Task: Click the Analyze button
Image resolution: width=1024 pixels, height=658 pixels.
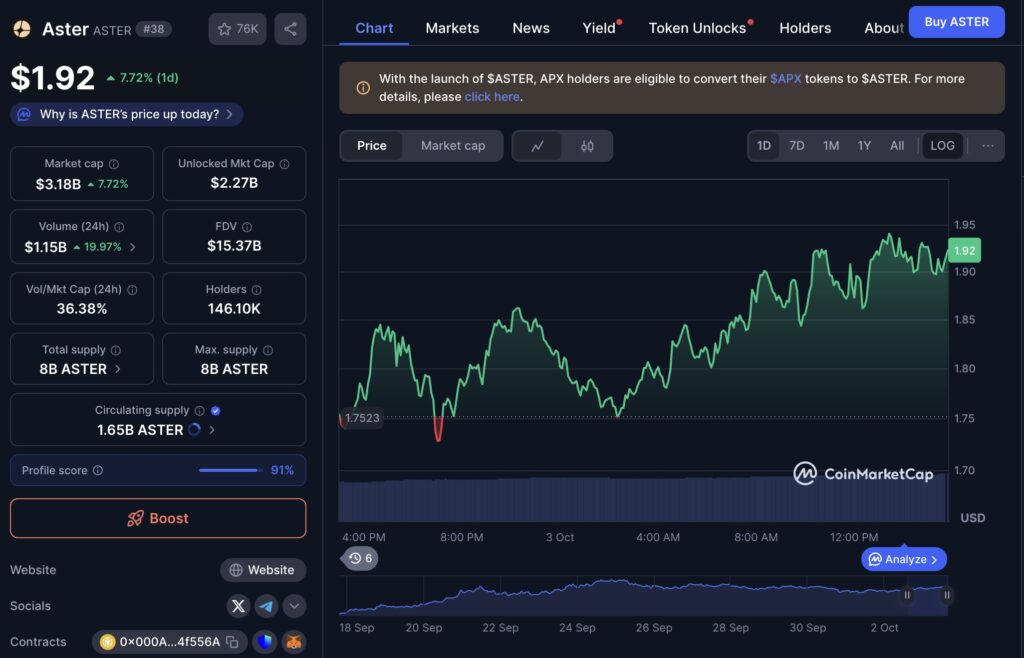Action: click(904, 559)
